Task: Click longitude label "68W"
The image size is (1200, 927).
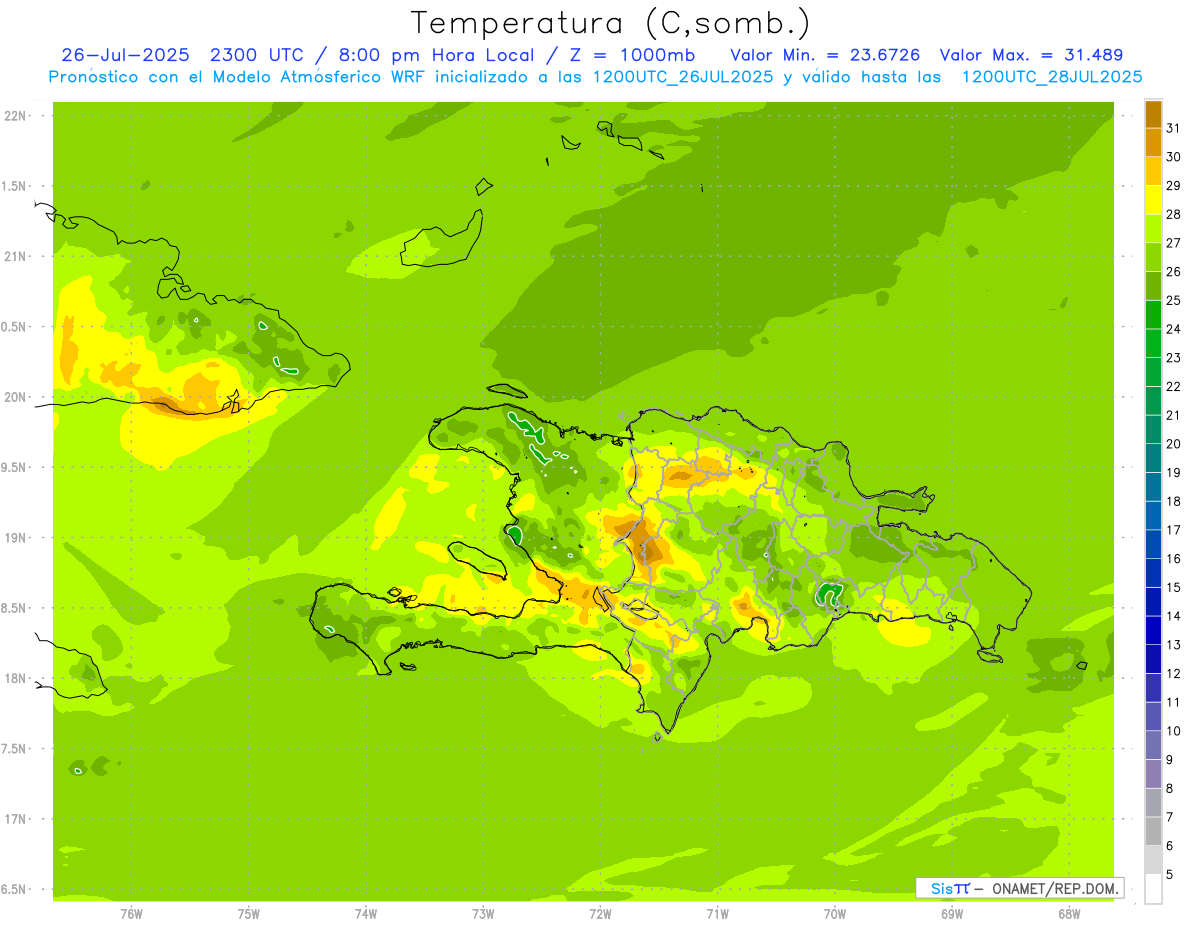Action: pos(1069,914)
